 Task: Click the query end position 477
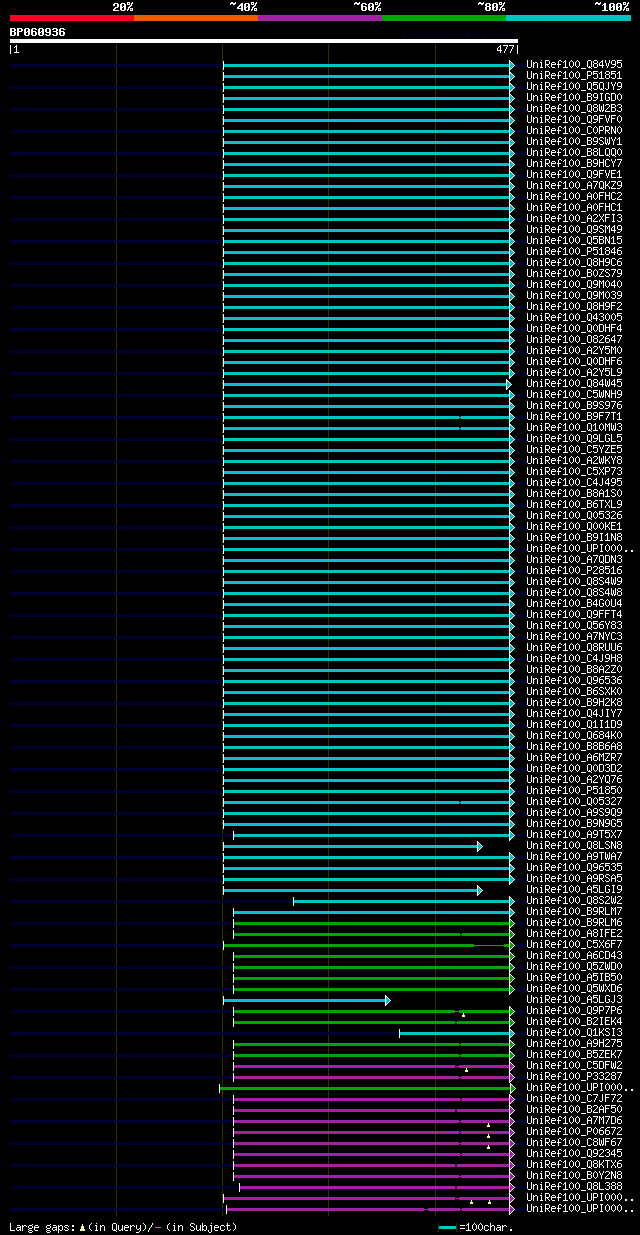pos(505,49)
